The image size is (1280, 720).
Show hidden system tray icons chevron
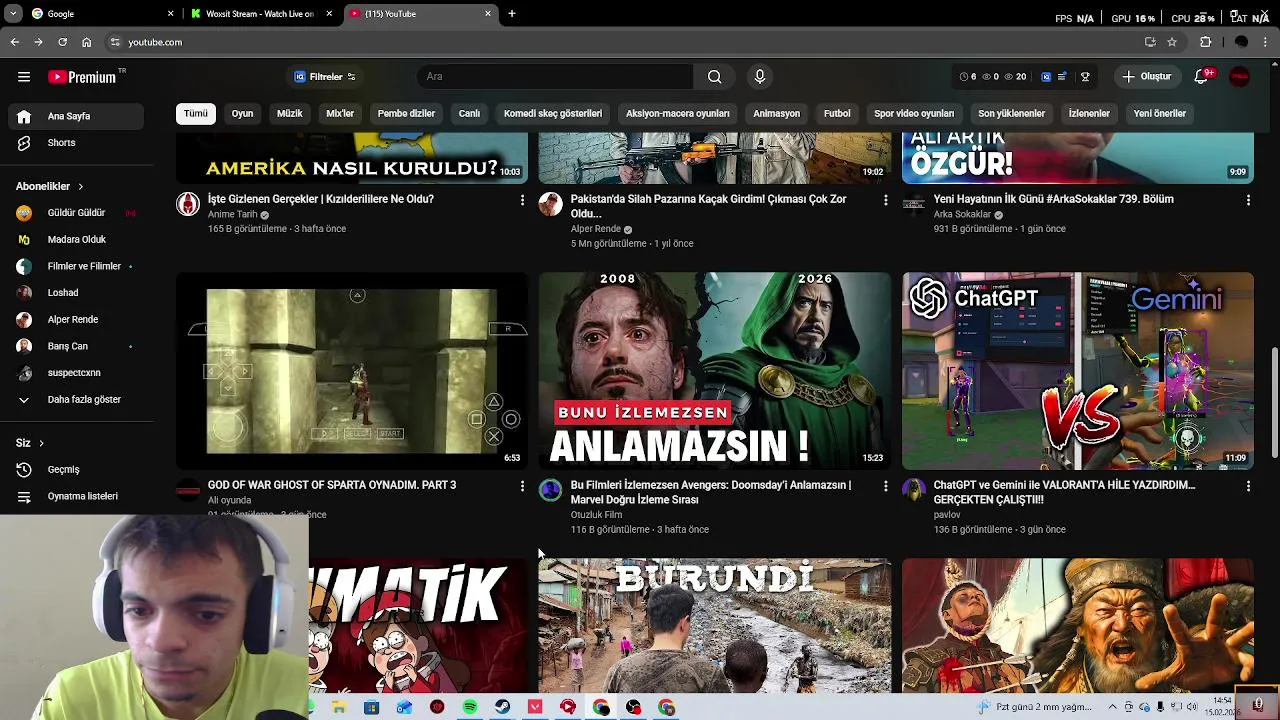point(1112,707)
